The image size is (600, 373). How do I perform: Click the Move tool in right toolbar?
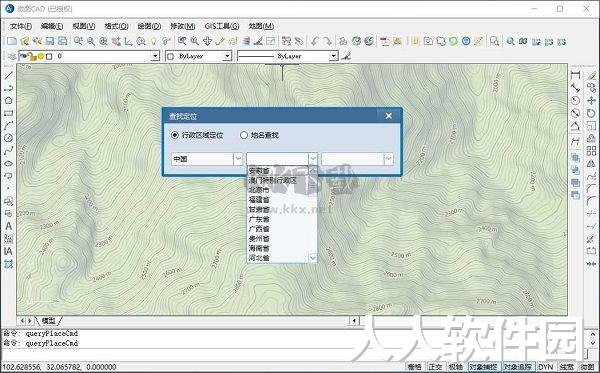591,101
